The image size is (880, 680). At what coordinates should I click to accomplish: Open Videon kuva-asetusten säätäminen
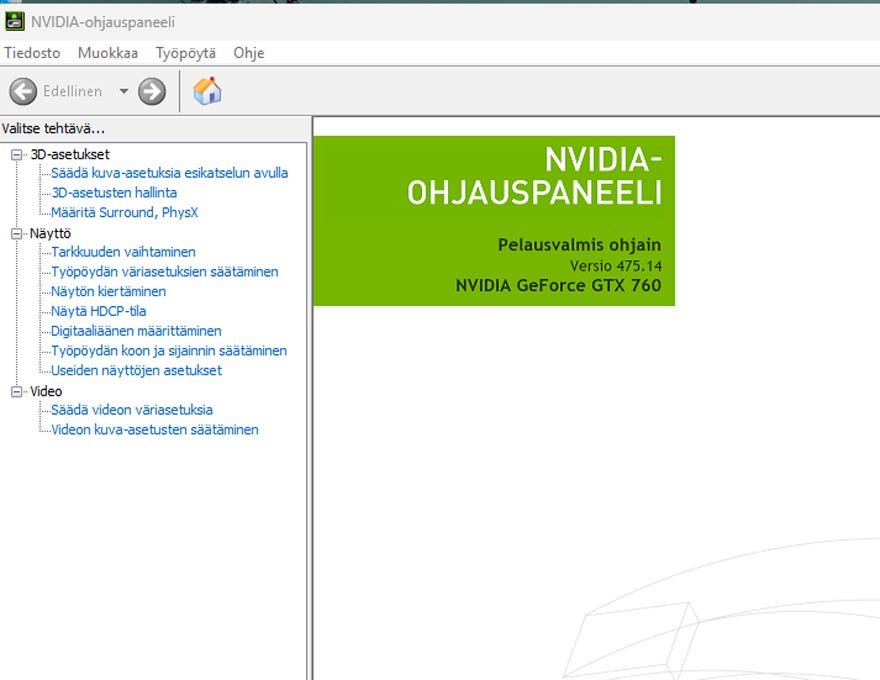(x=155, y=430)
